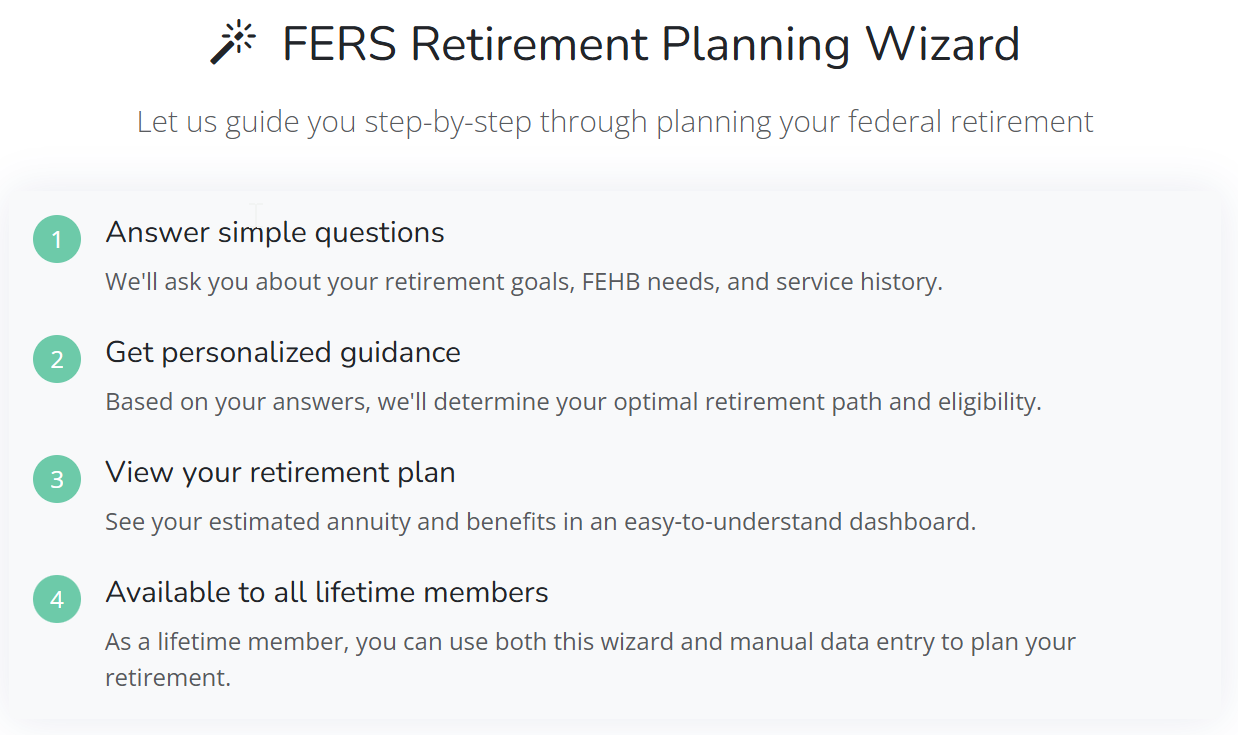The width and height of the screenshot is (1238, 735).
Task: Click the words federal retirement in subtitle
Action: point(970,122)
